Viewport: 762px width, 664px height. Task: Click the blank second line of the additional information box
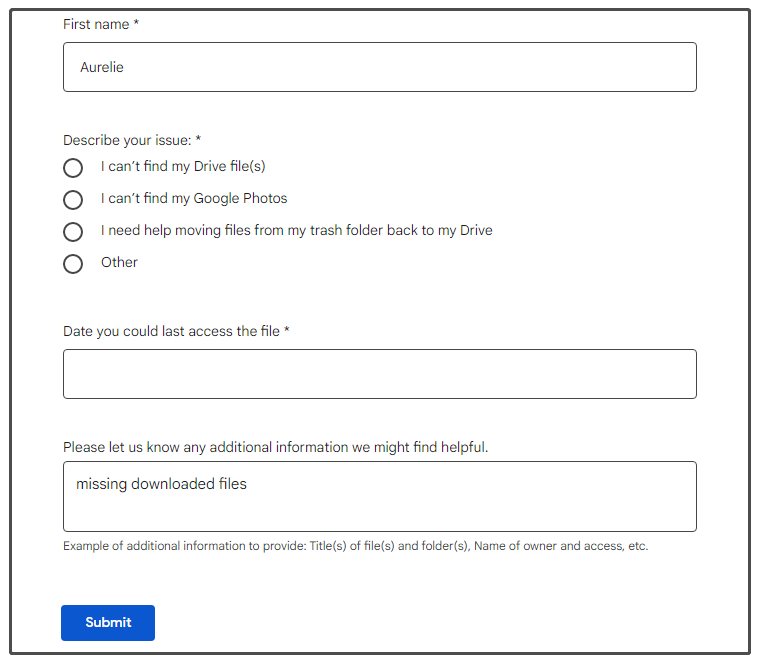380,510
